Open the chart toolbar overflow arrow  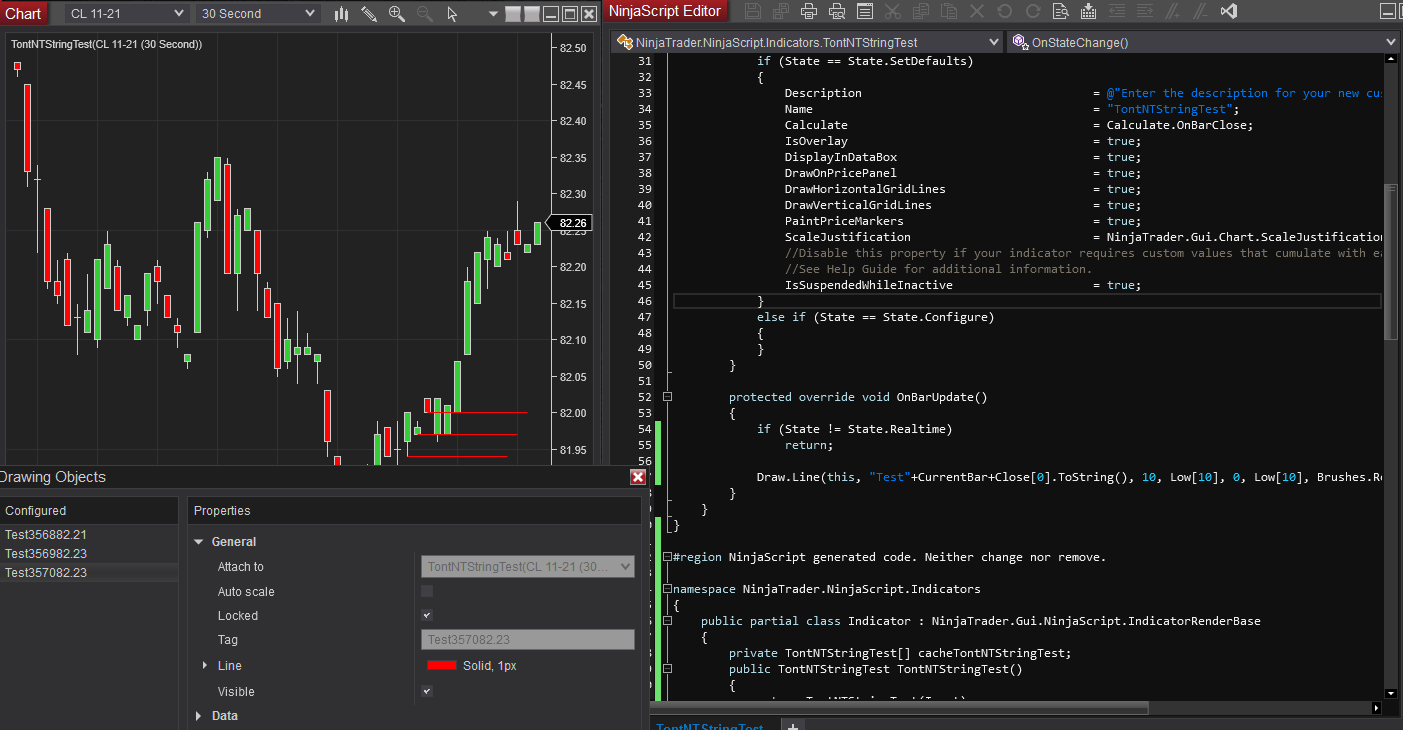click(x=493, y=14)
